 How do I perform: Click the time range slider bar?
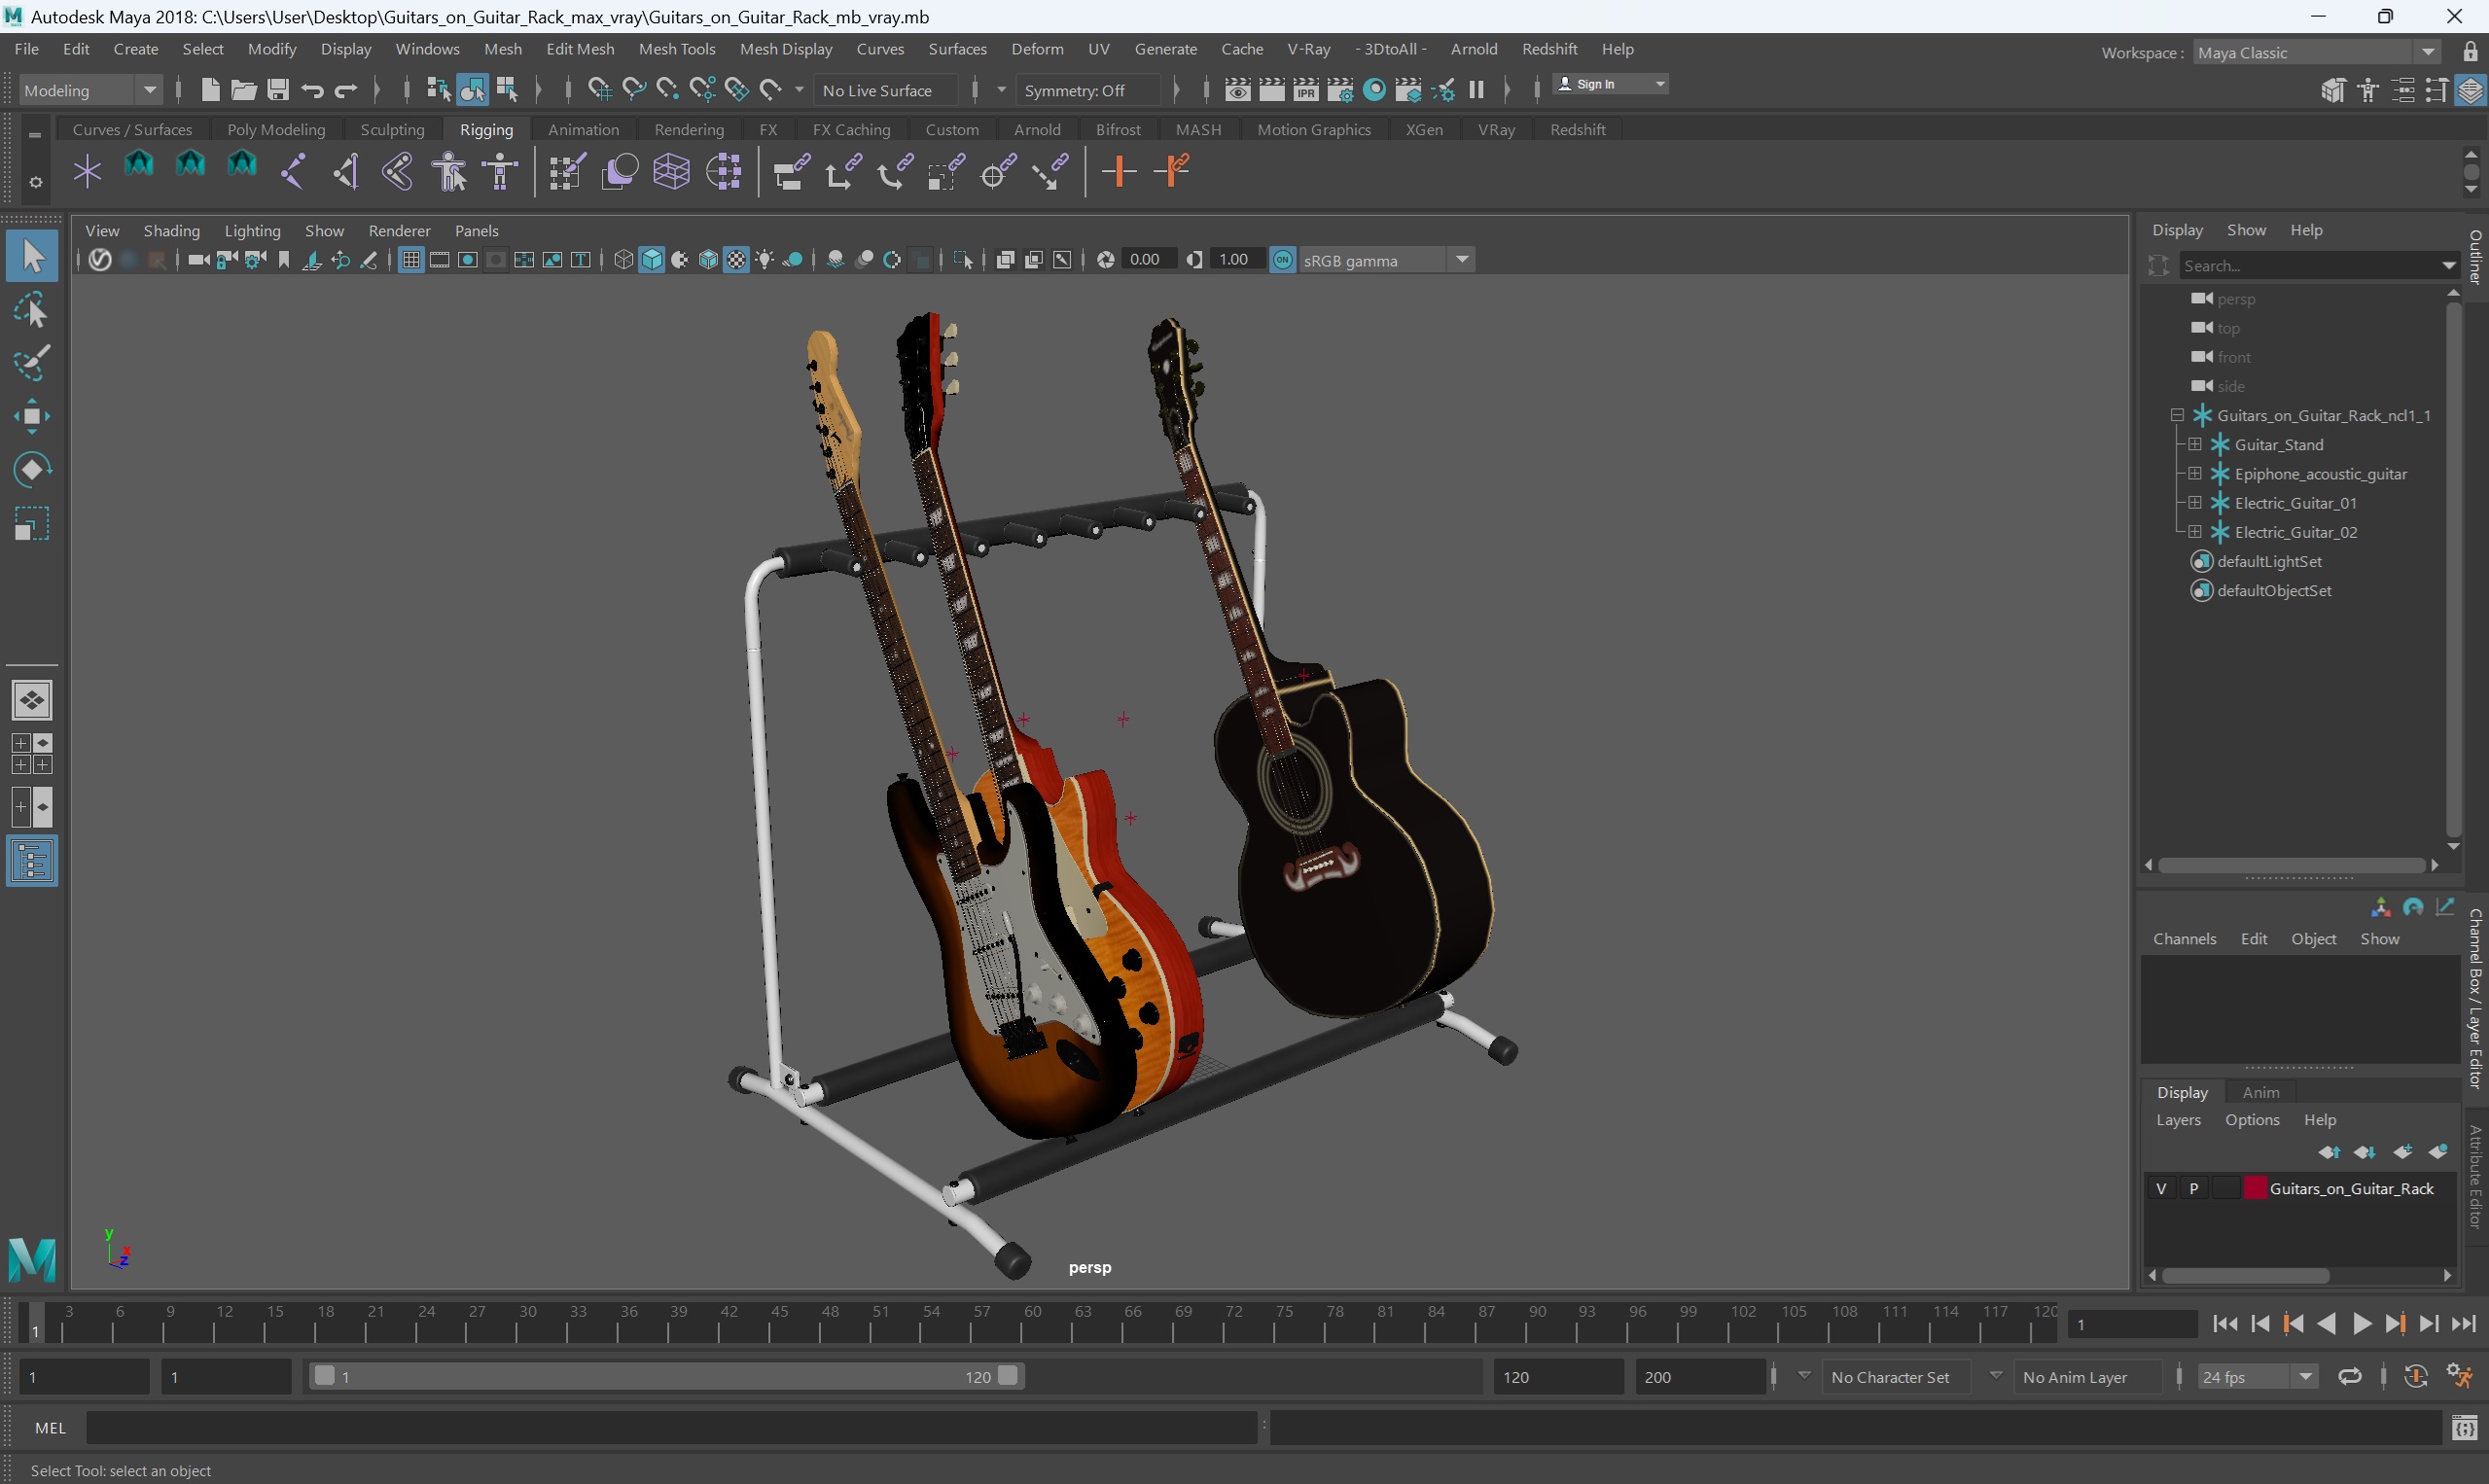(x=666, y=1377)
